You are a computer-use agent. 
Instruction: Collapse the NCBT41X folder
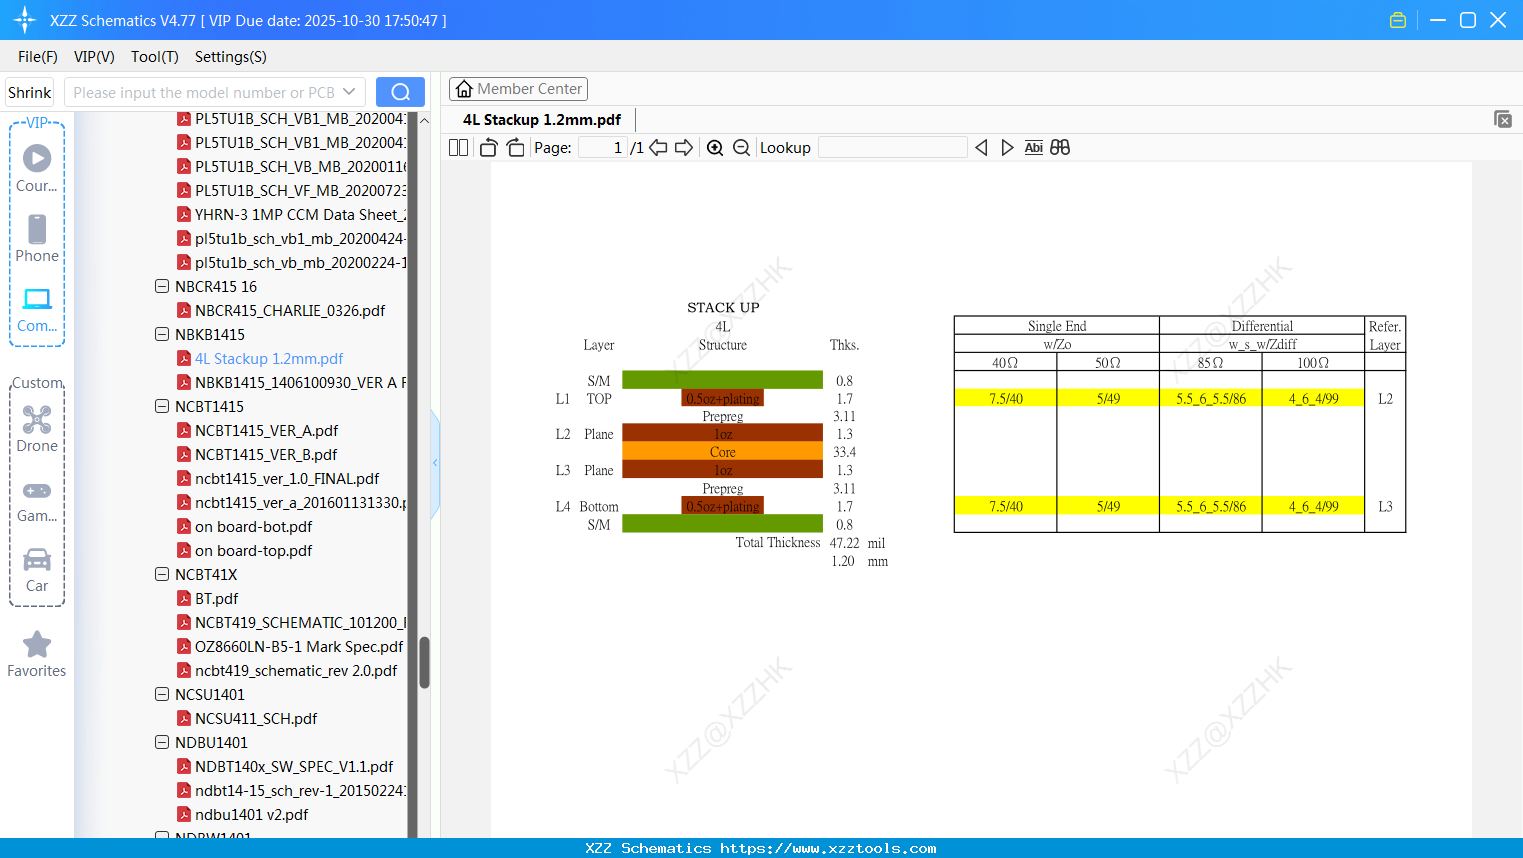(x=162, y=574)
